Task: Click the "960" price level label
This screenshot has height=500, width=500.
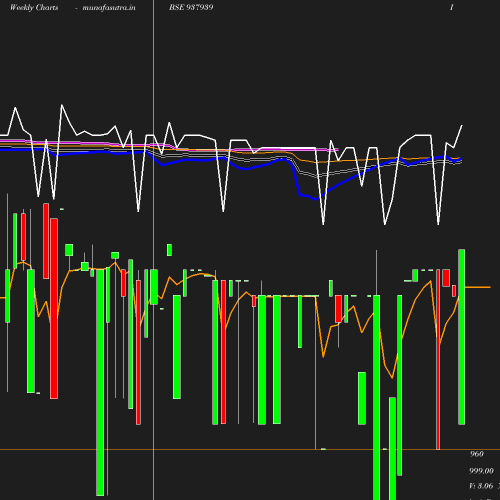Action: click(477, 454)
